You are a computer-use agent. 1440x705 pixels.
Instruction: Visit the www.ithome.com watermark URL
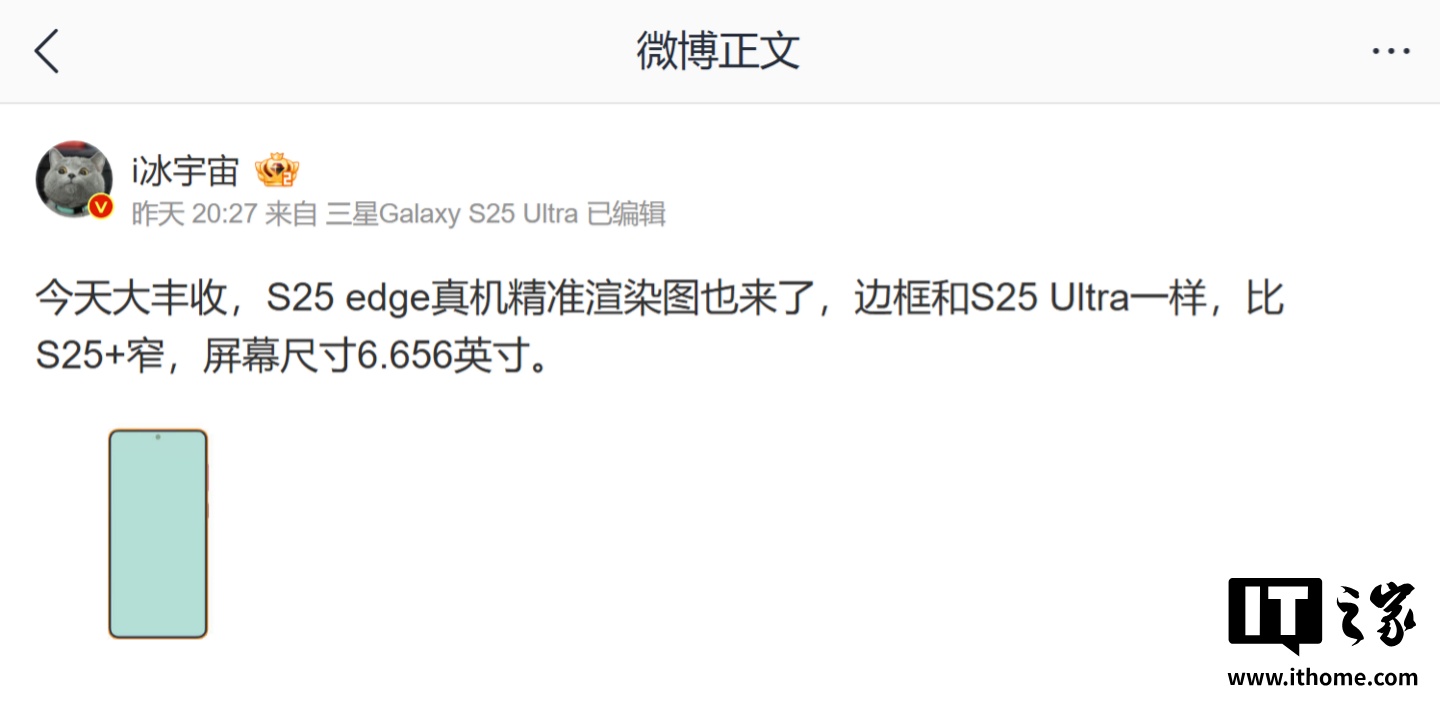pyautogui.click(x=1323, y=677)
